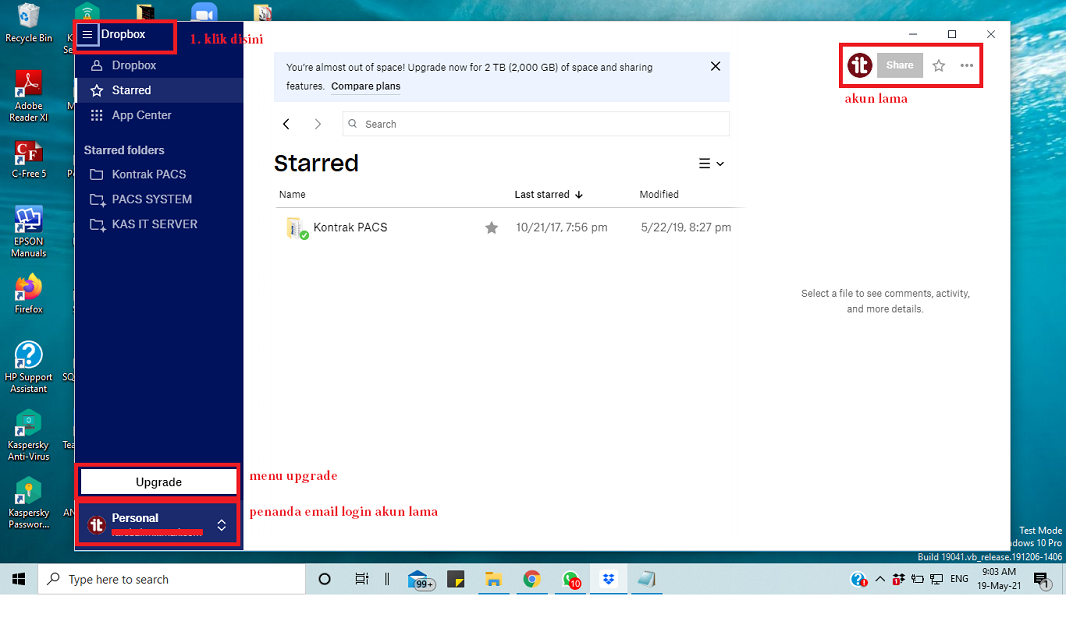Open Kaspersky Anti-Virus desktop shortcut
1066x630 pixels.
(29, 435)
